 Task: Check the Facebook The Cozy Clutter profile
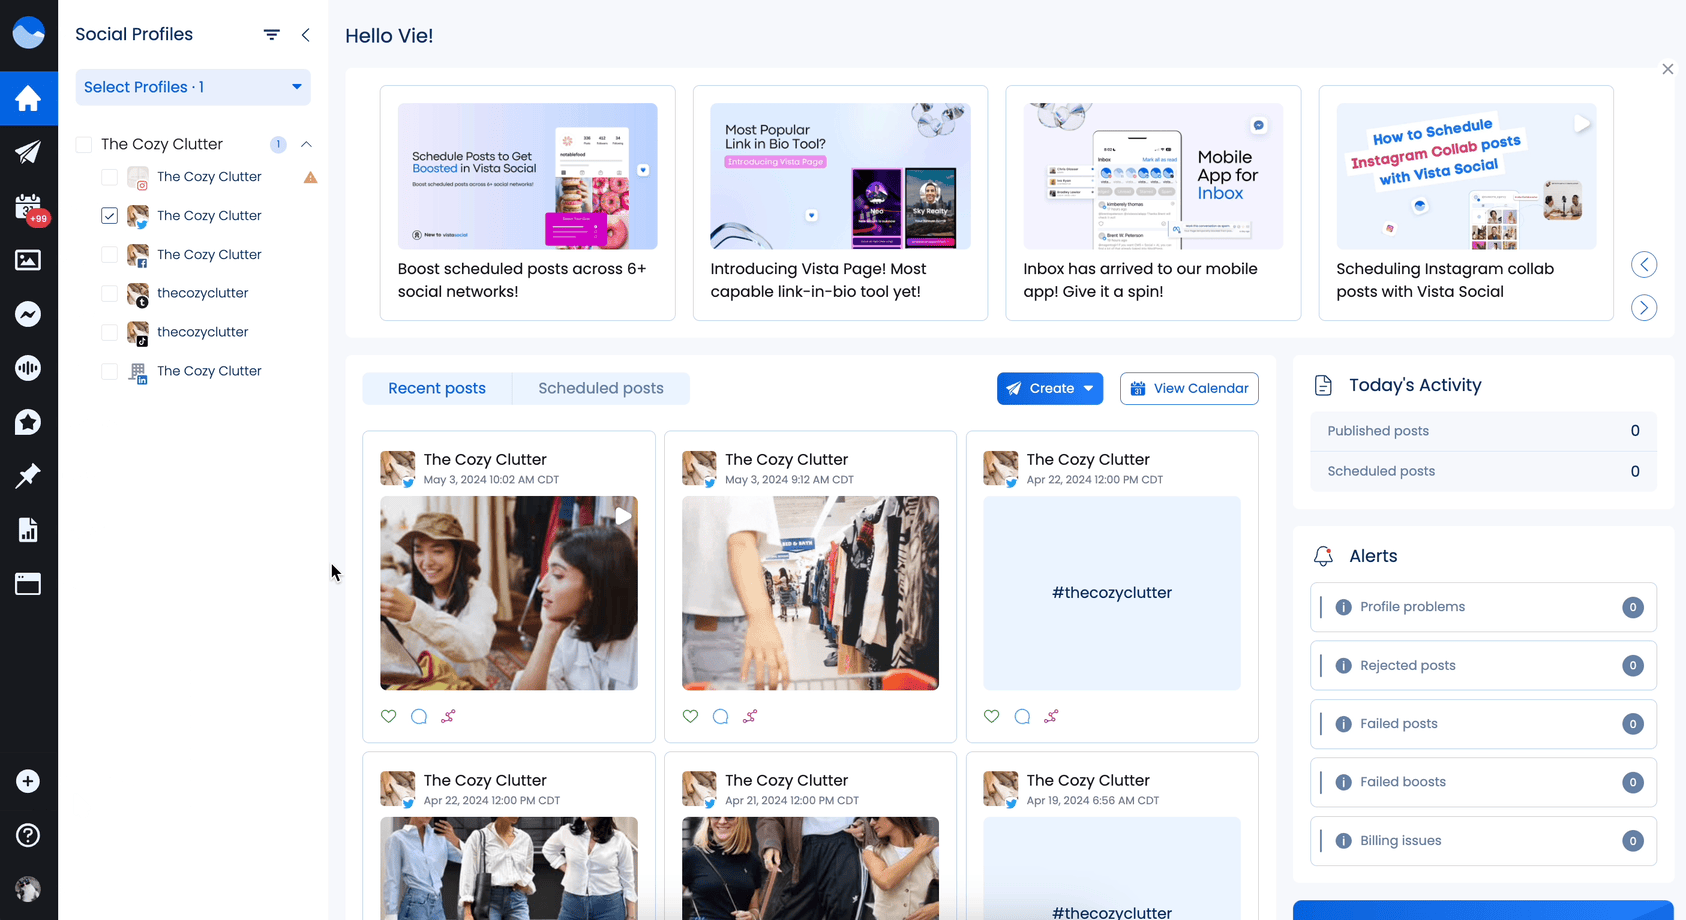110,255
